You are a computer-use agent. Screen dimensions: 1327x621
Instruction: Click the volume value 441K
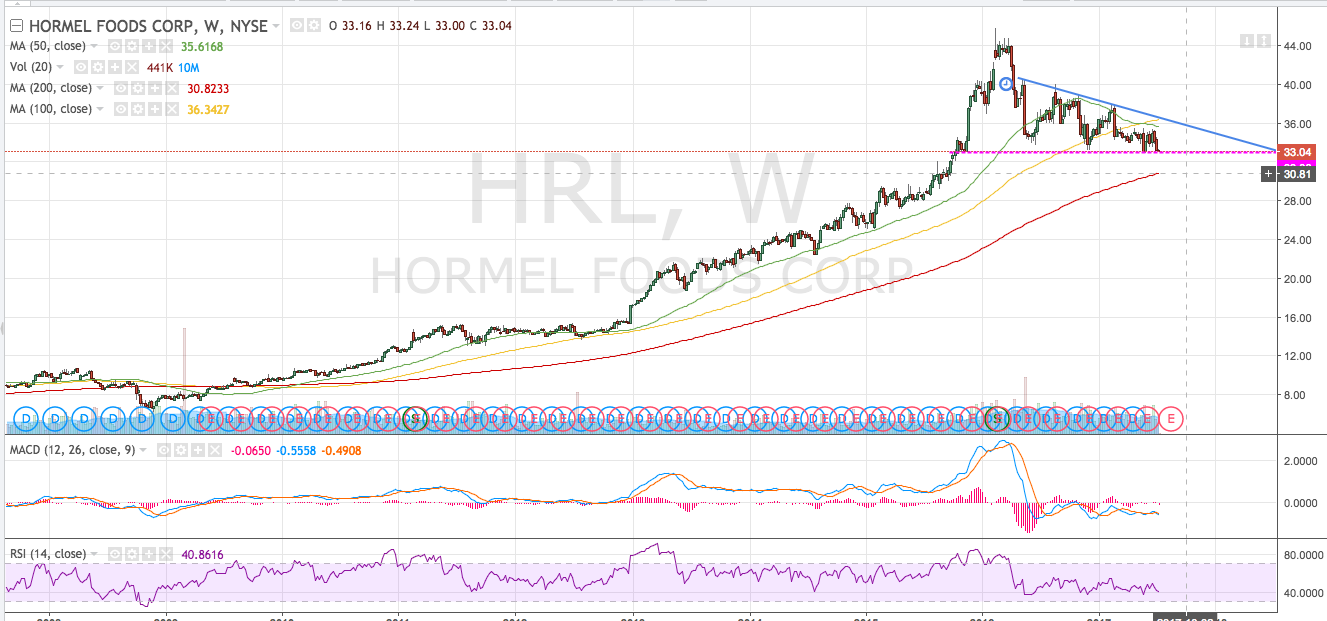[160, 67]
